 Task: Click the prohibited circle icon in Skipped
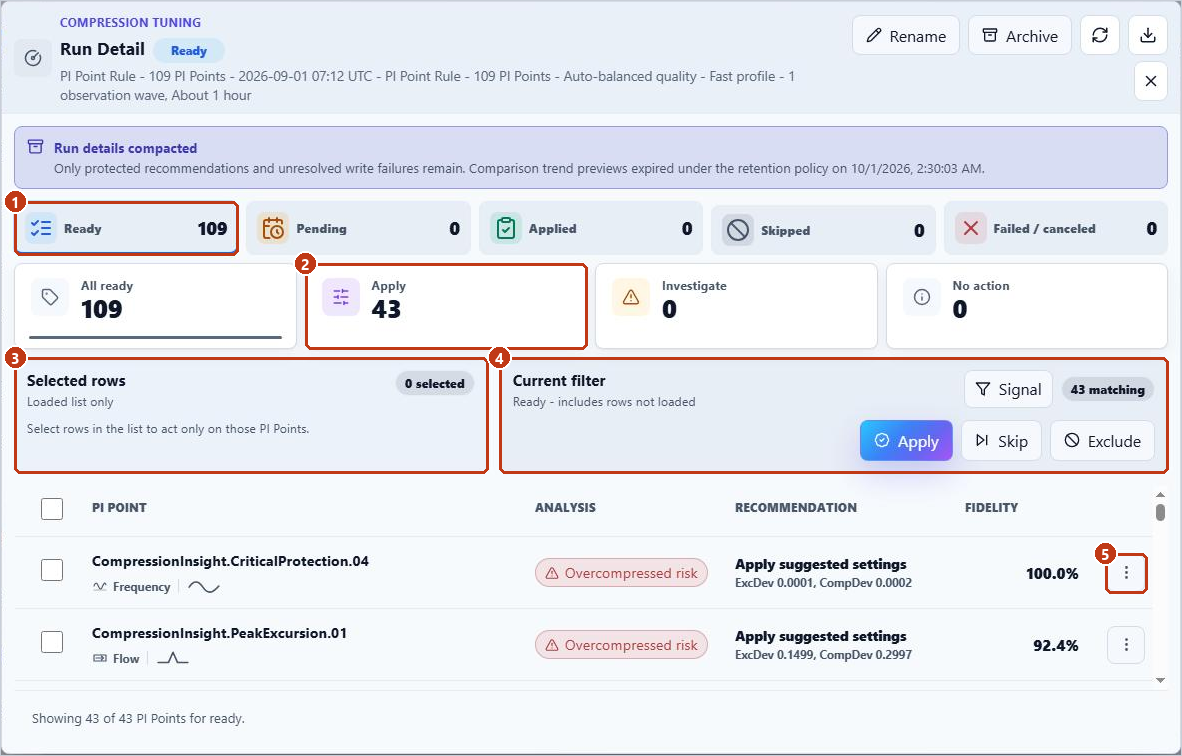pyautogui.click(x=738, y=230)
